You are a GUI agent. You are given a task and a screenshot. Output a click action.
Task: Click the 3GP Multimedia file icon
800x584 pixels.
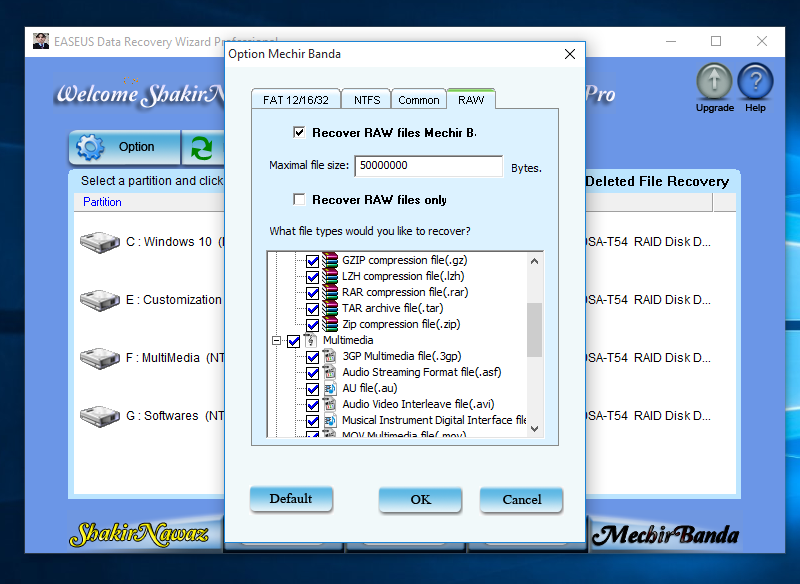[330, 356]
